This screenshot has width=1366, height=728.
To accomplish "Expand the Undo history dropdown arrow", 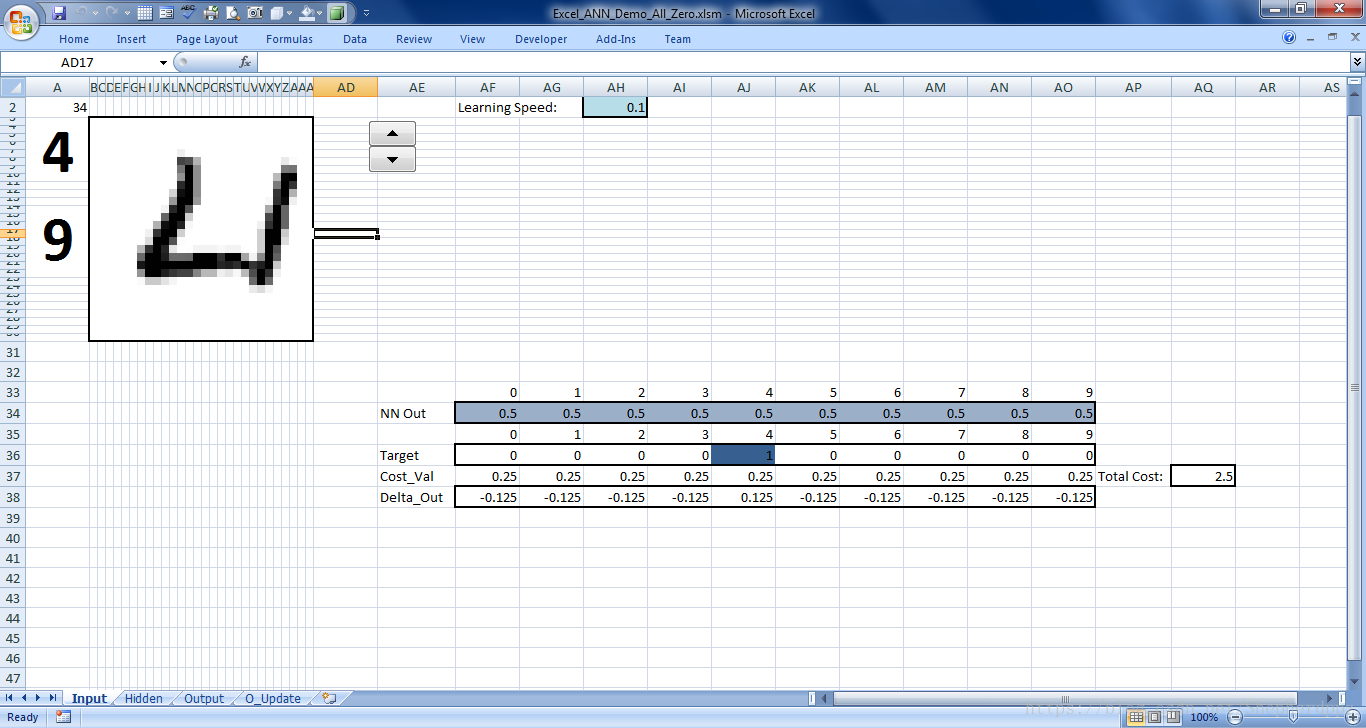I will point(95,13).
